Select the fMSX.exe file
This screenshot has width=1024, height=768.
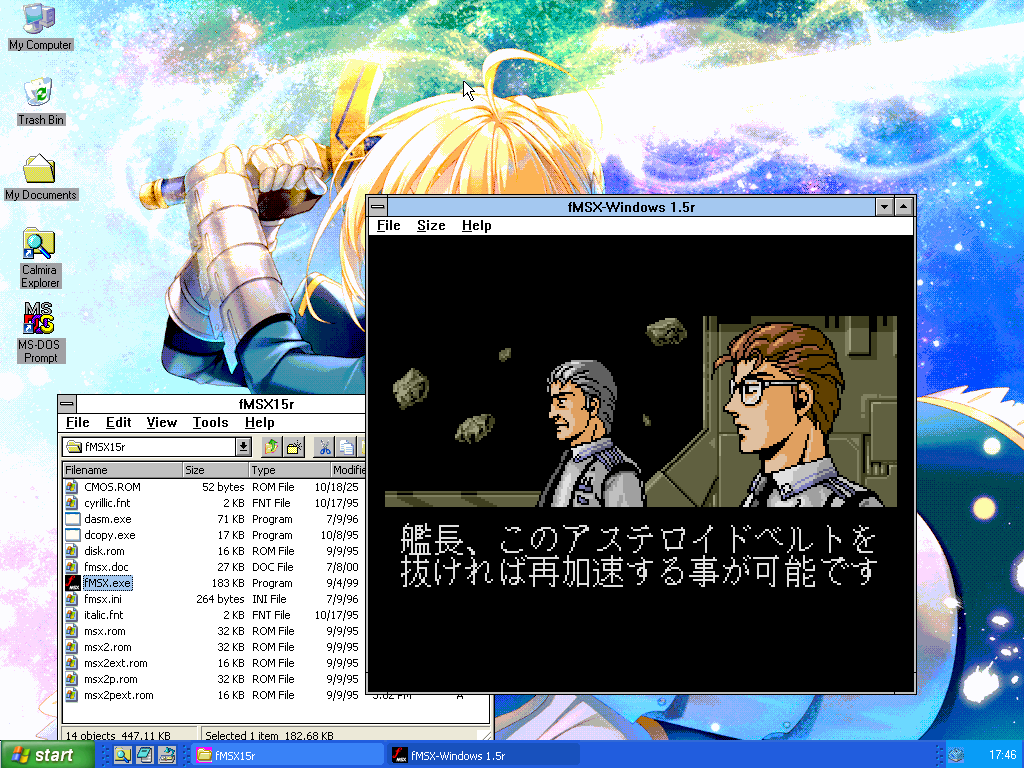click(107, 583)
